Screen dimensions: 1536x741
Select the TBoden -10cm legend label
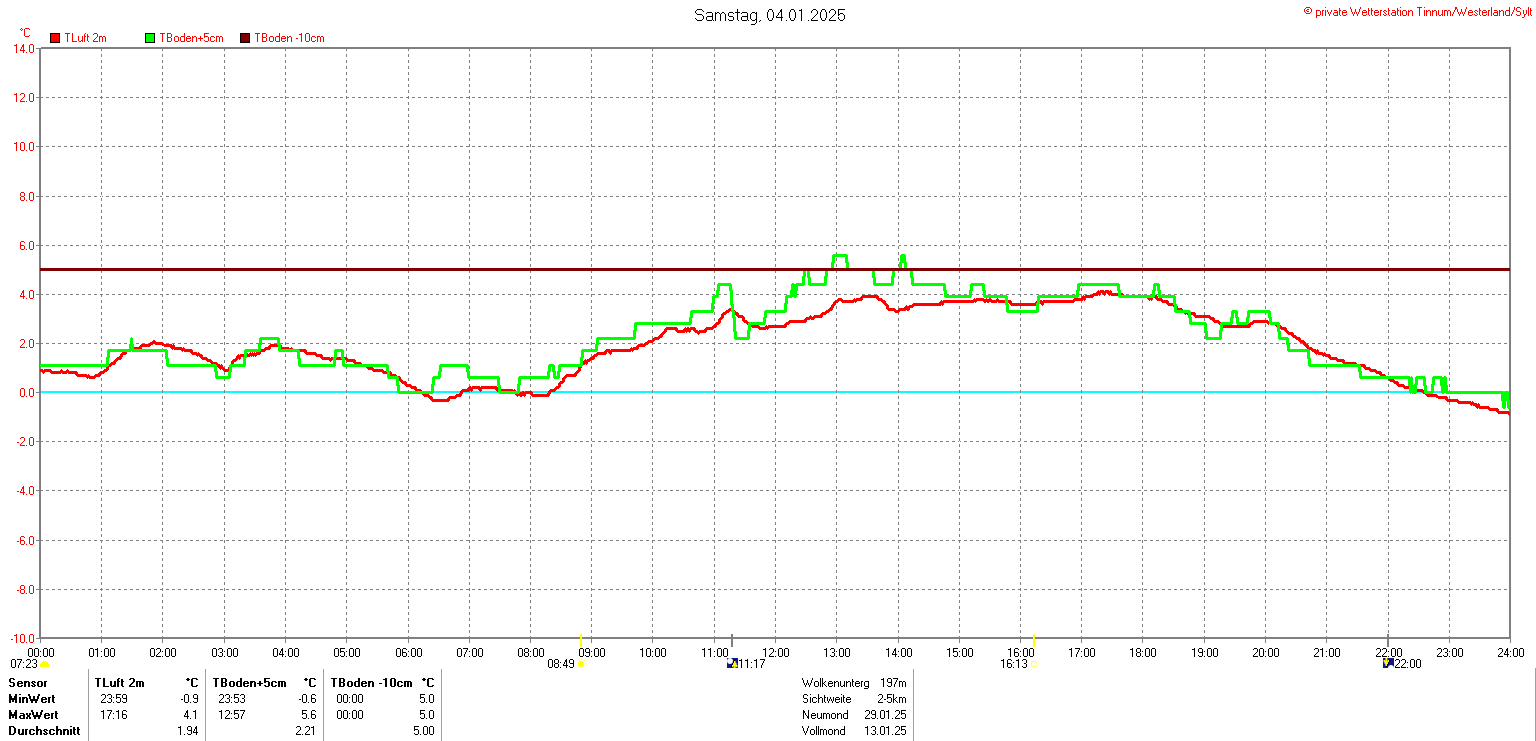[x=289, y=38]
